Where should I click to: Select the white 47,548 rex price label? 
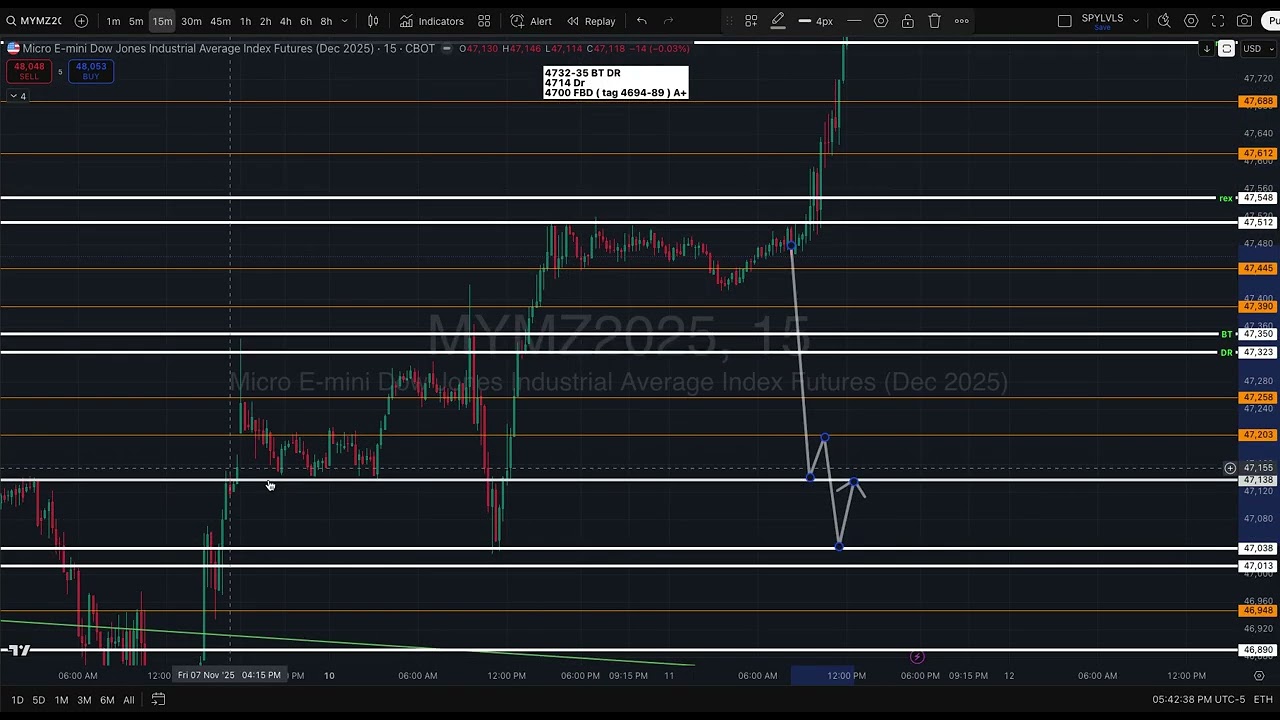pos(1257,198)
